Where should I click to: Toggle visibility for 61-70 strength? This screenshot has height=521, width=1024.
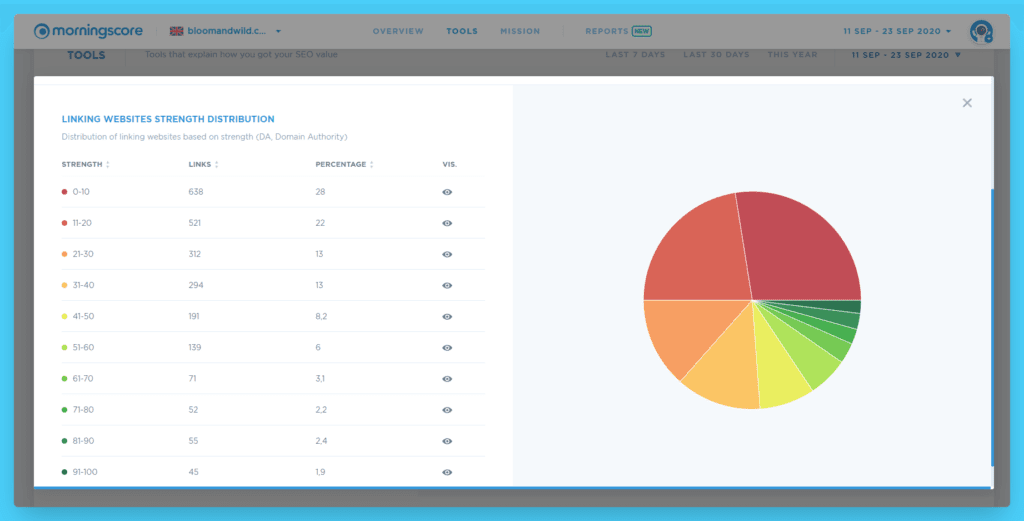coord(447,379)
